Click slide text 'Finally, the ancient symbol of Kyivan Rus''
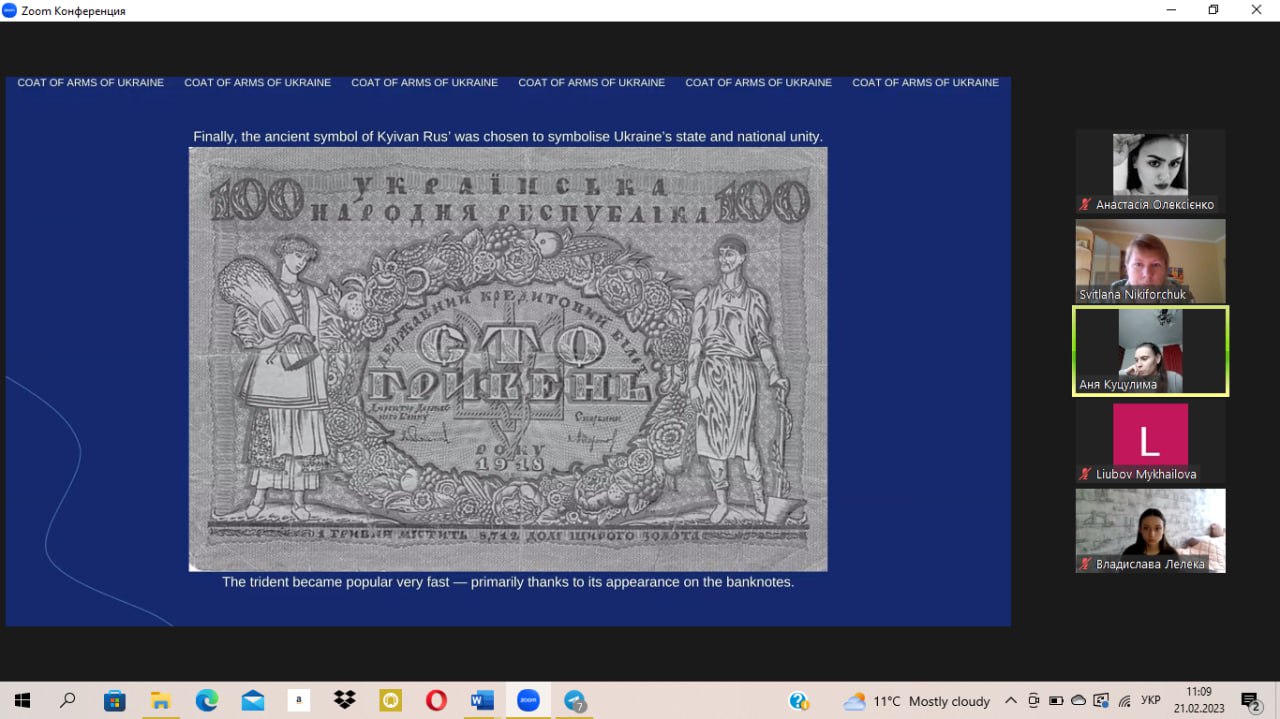Screen dimensions: 1280x719 323,136
